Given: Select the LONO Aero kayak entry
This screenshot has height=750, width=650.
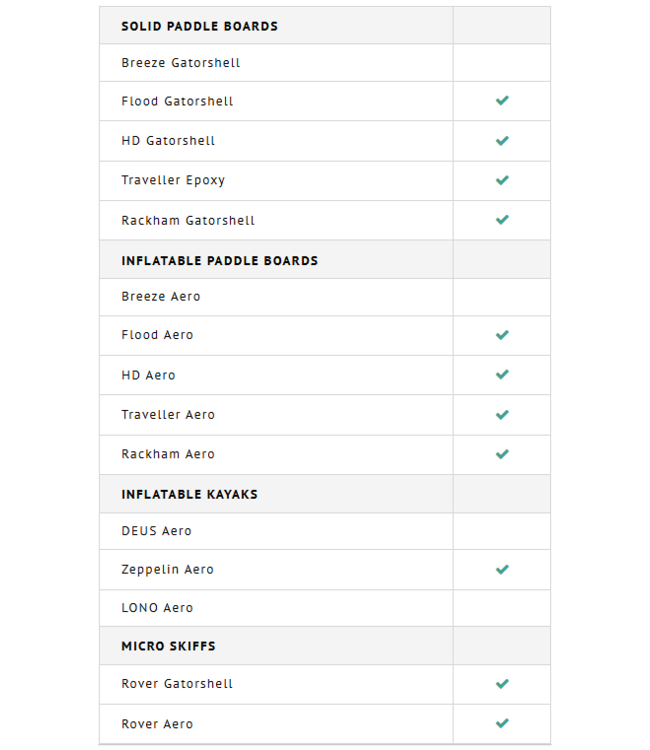Looking at the screenshot, I should [157, 608].
